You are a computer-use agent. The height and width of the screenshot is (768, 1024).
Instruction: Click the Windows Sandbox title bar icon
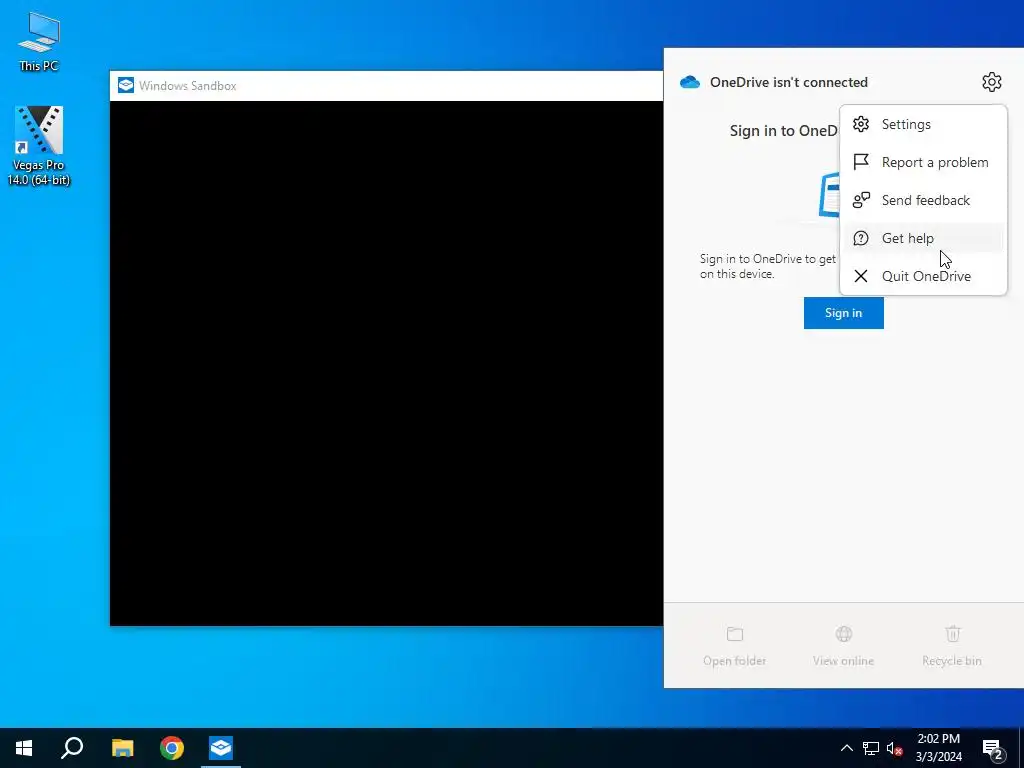[125, 86]
